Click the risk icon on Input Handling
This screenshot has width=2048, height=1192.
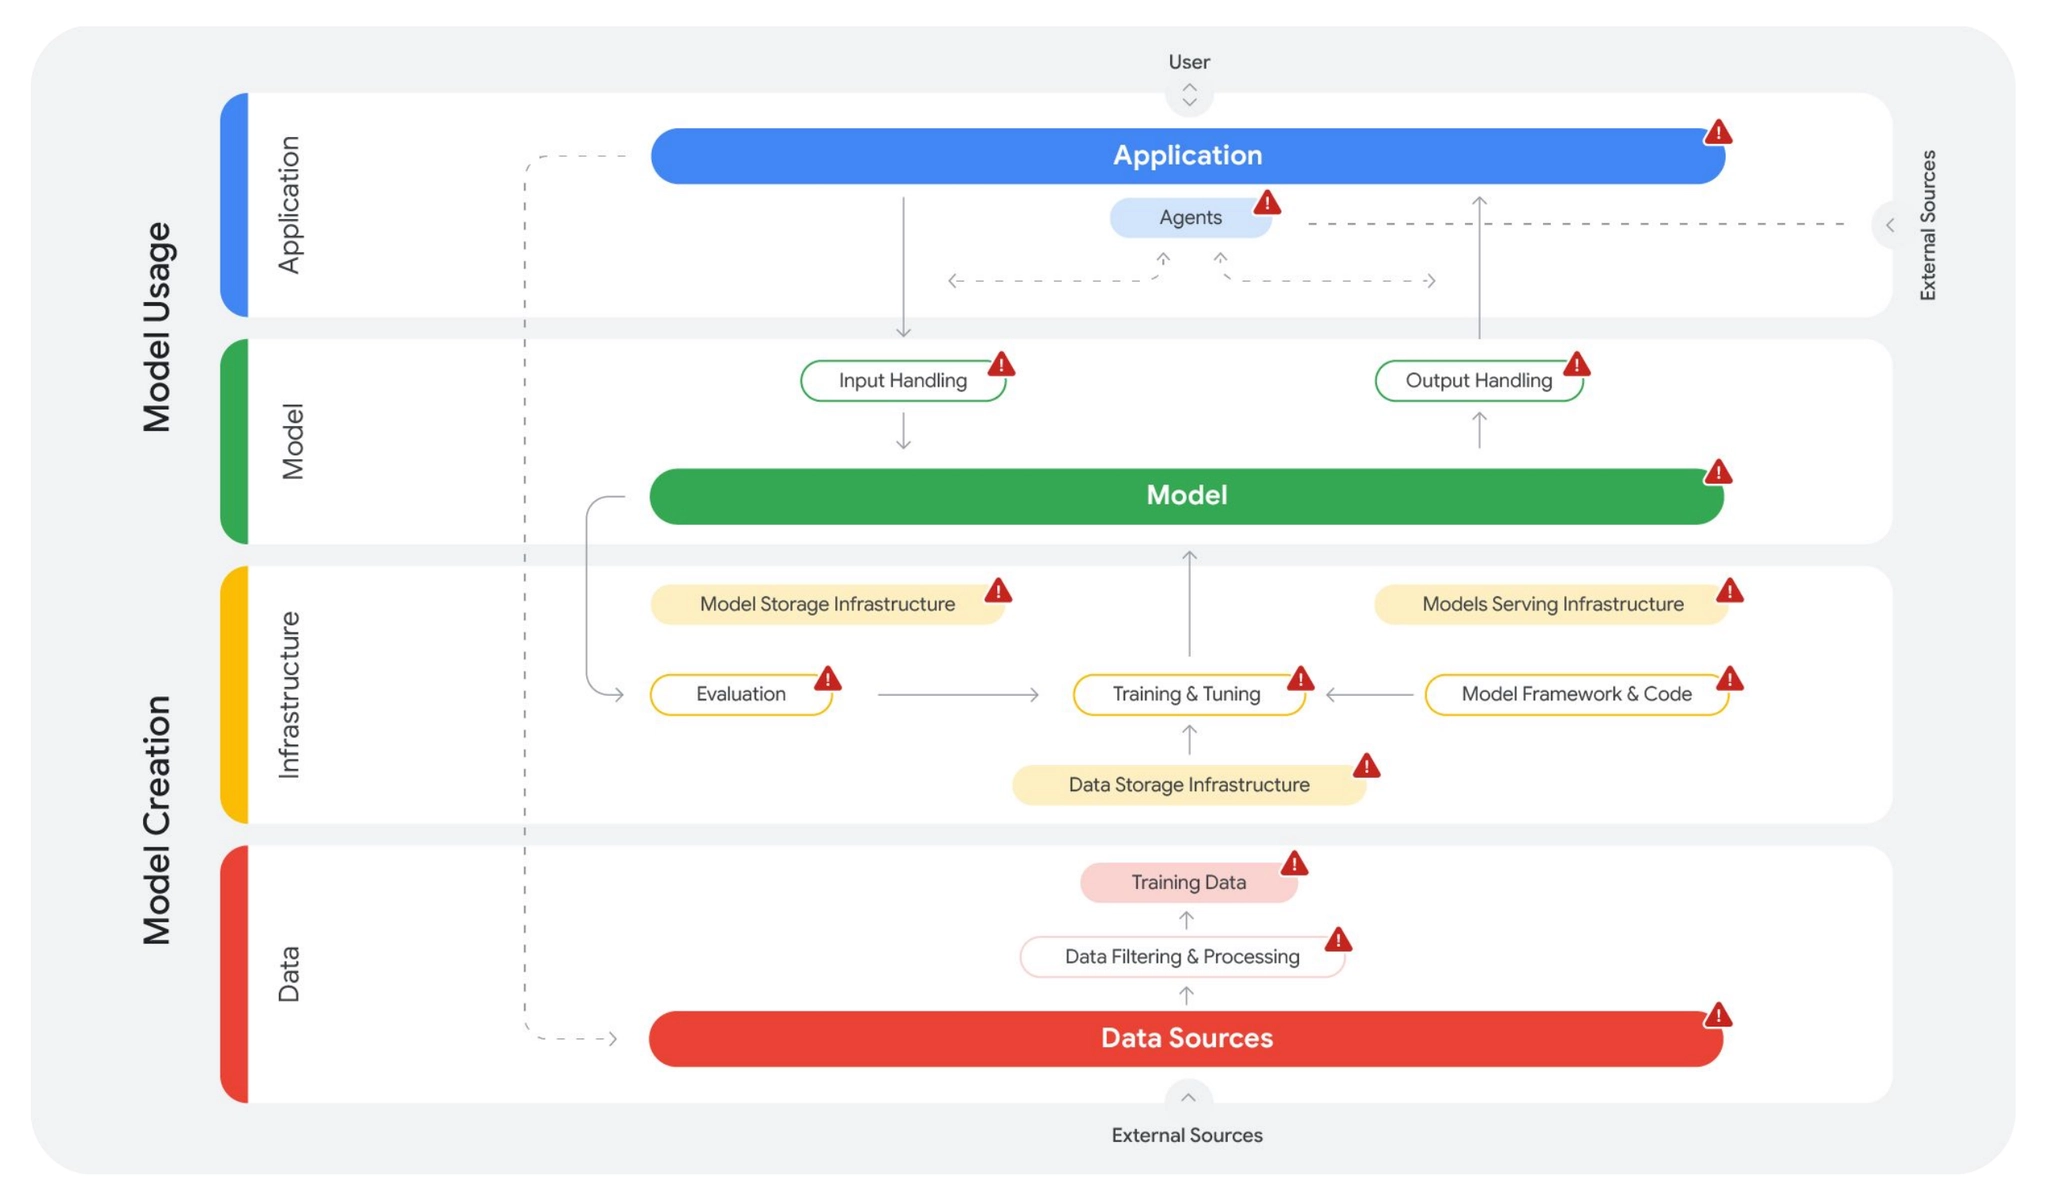click(1001, 365)
